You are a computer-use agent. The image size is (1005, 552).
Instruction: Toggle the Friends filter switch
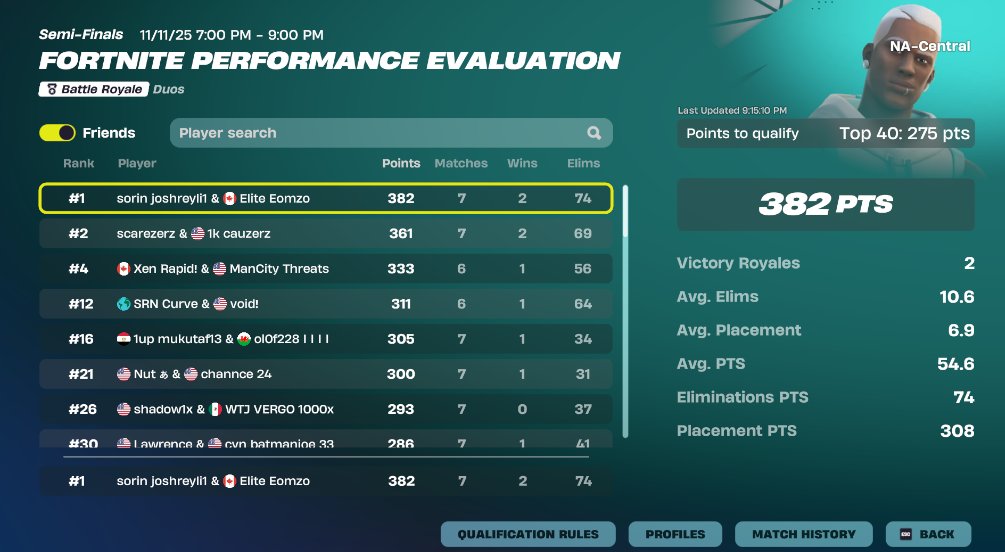(57, 133)
